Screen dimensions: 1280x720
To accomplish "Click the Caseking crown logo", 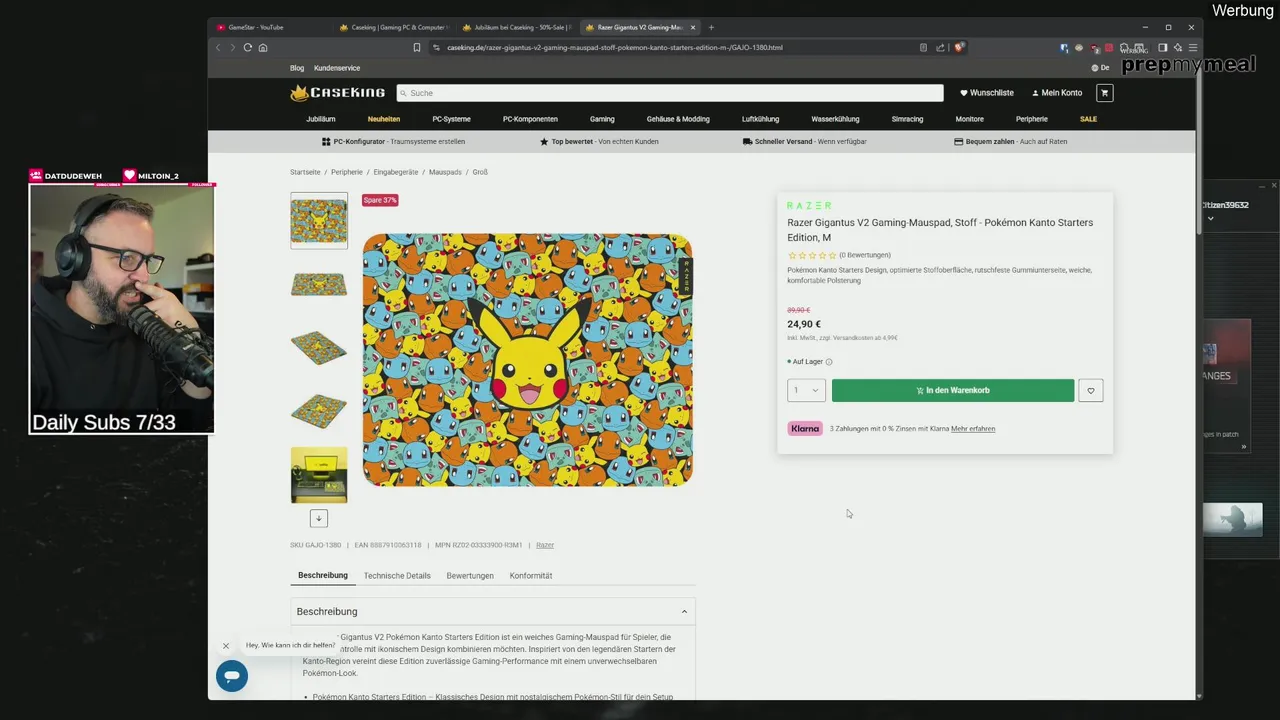I will point(337,93).
